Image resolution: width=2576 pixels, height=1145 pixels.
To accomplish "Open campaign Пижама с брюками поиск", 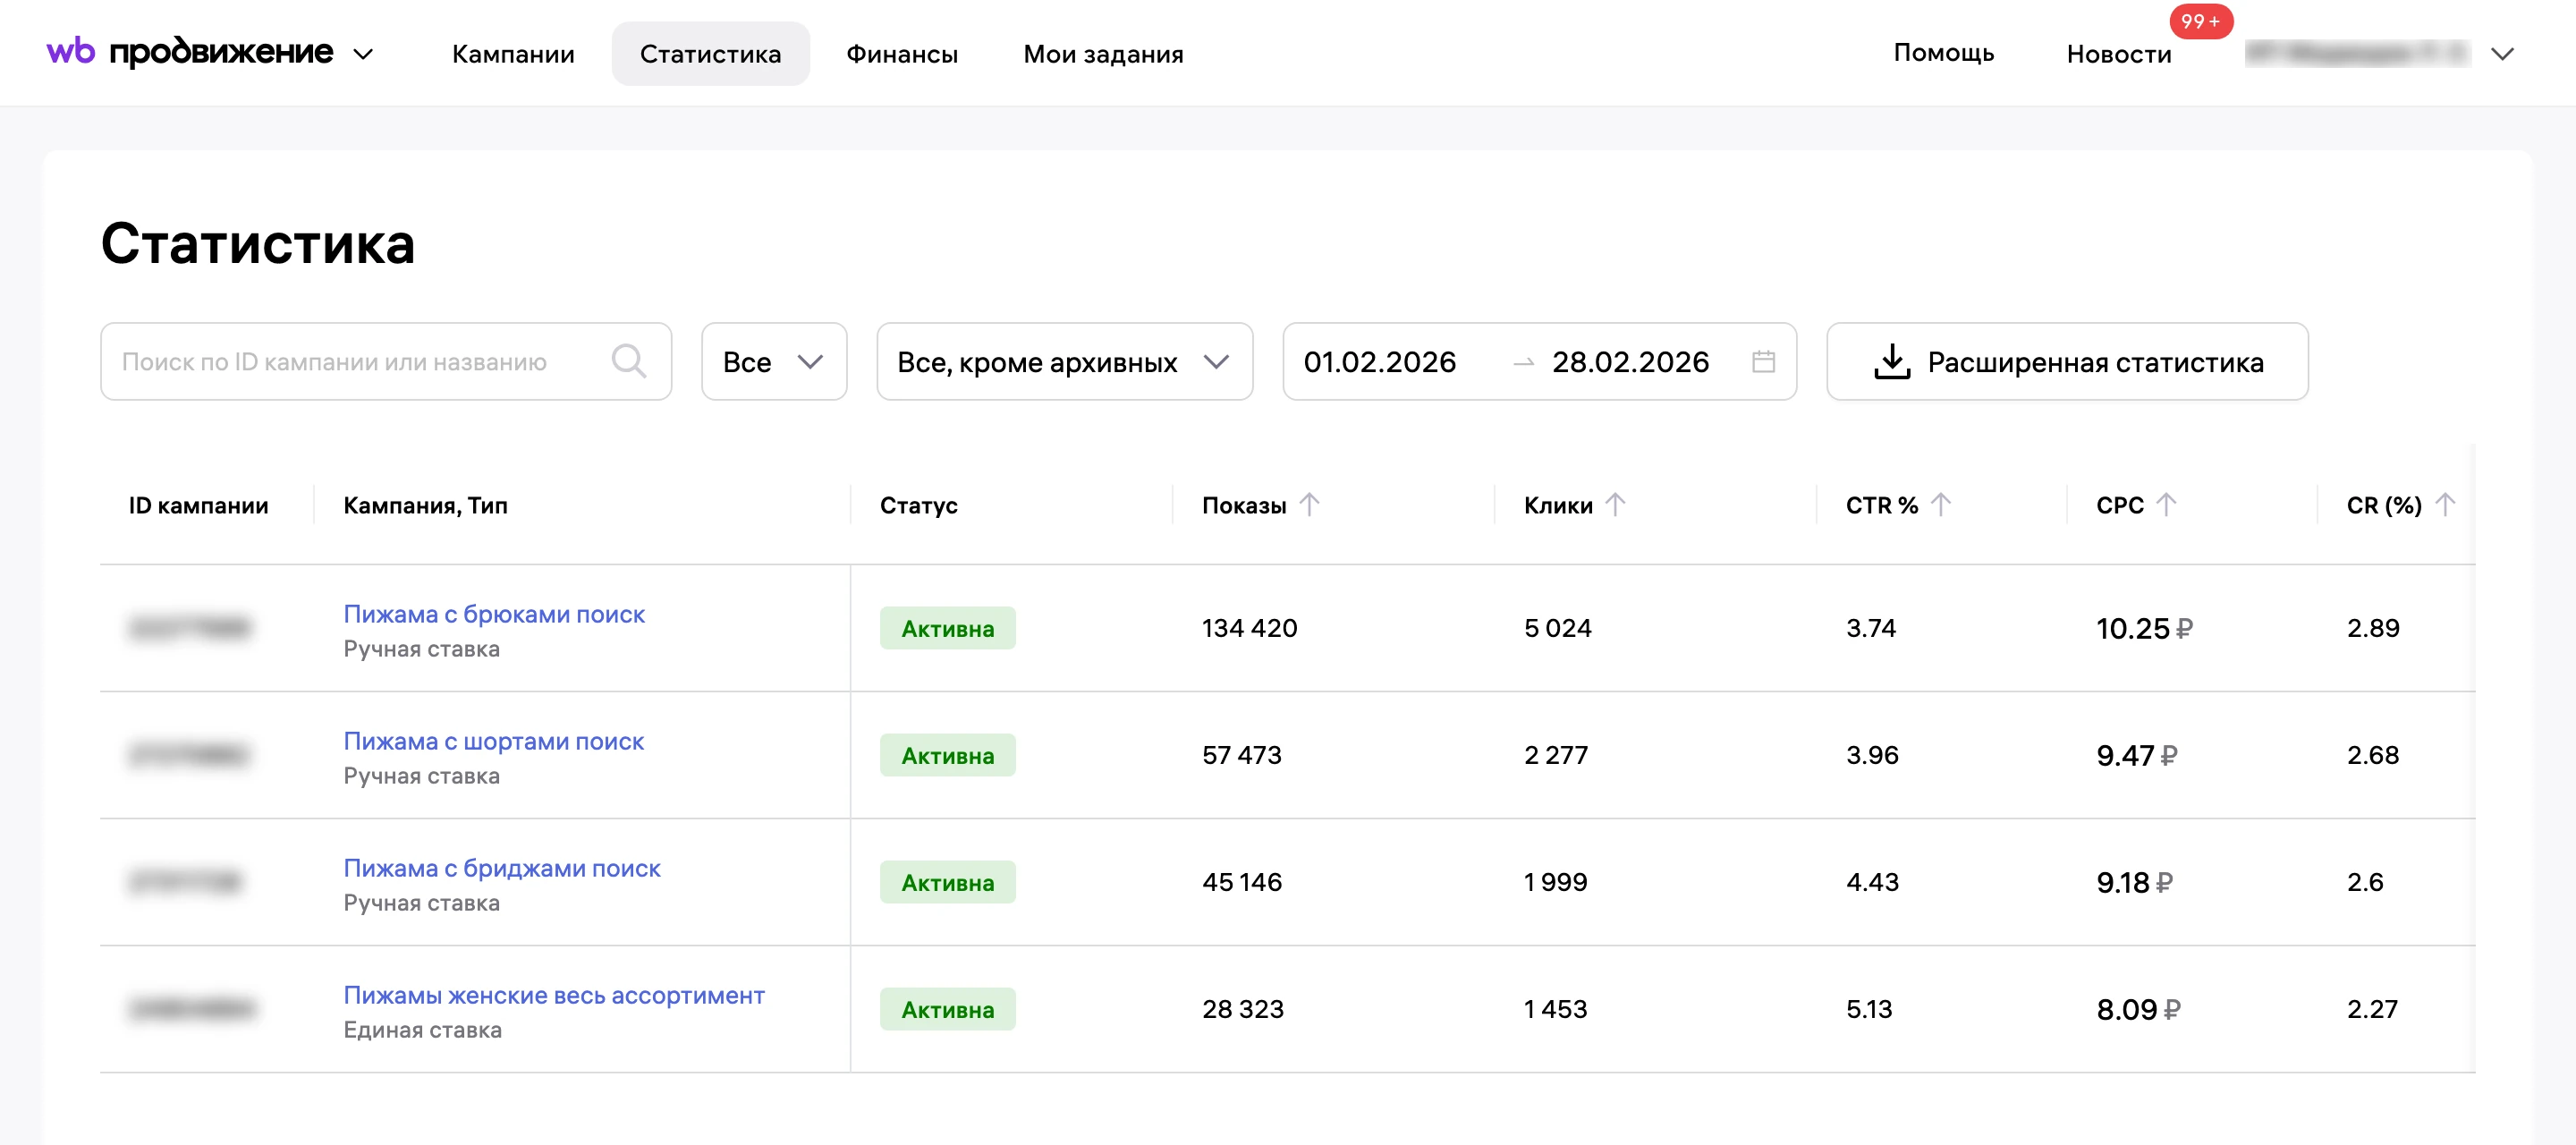I will tap(494, 614).
